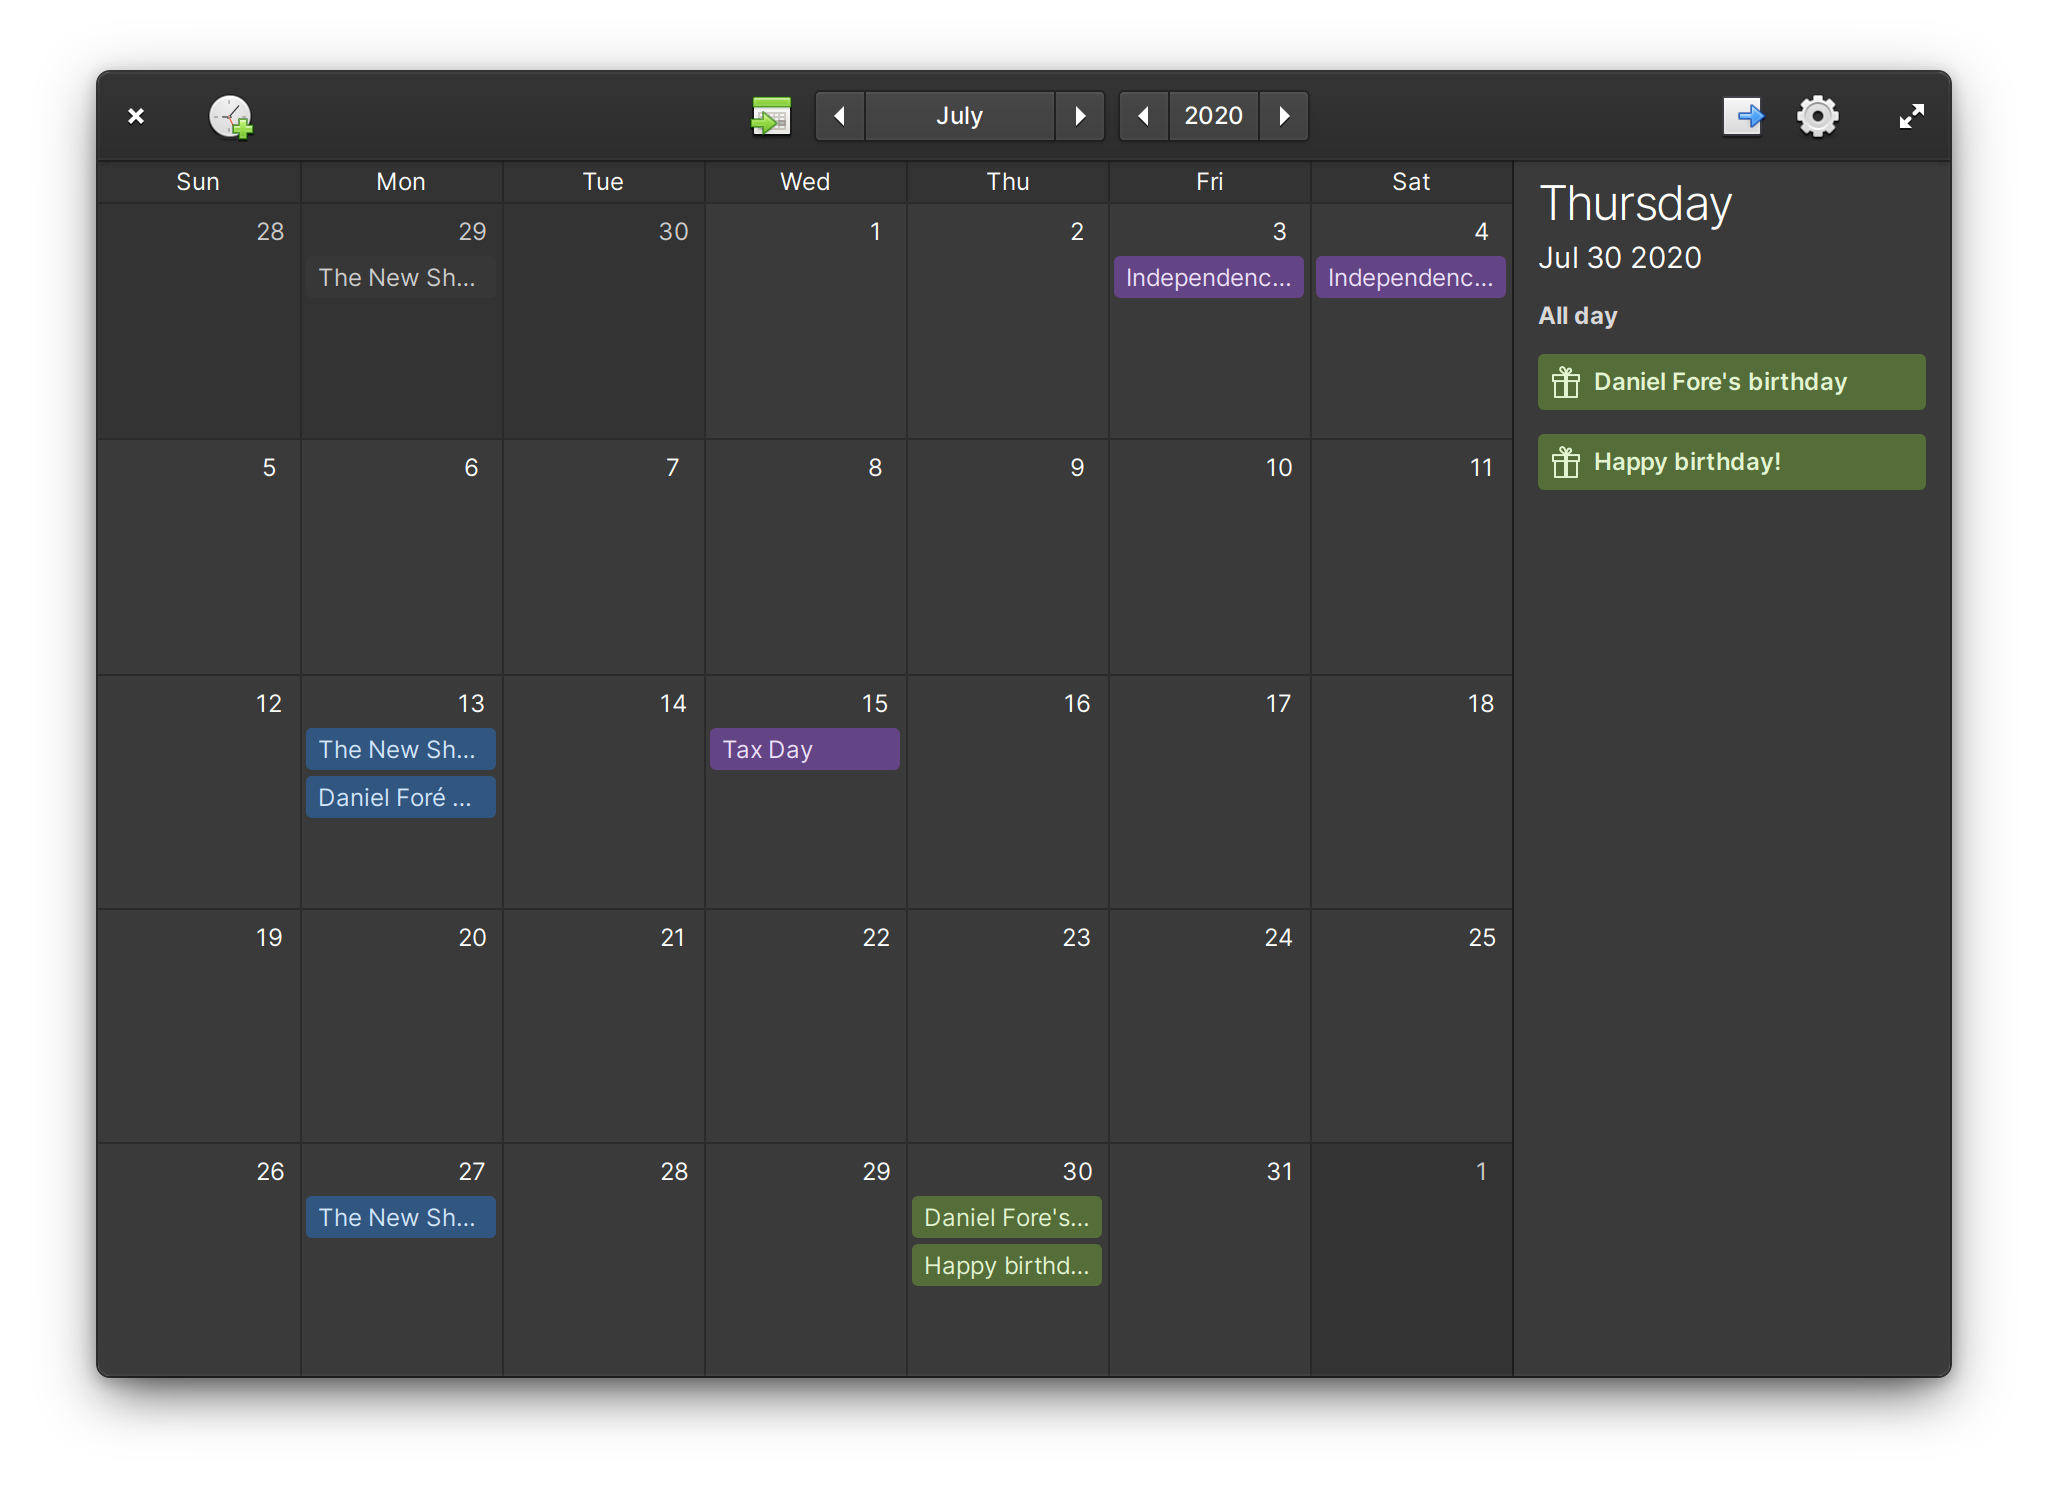Open the Tax Day event
The width and height of the screenshot is (2048, 1500).
click(x=804, y=750)
